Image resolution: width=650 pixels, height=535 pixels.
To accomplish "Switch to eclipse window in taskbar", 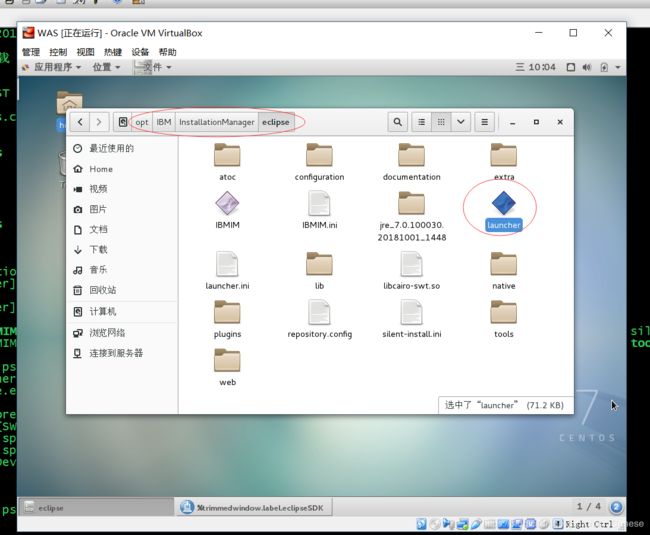I will click(x=96, y=508).
